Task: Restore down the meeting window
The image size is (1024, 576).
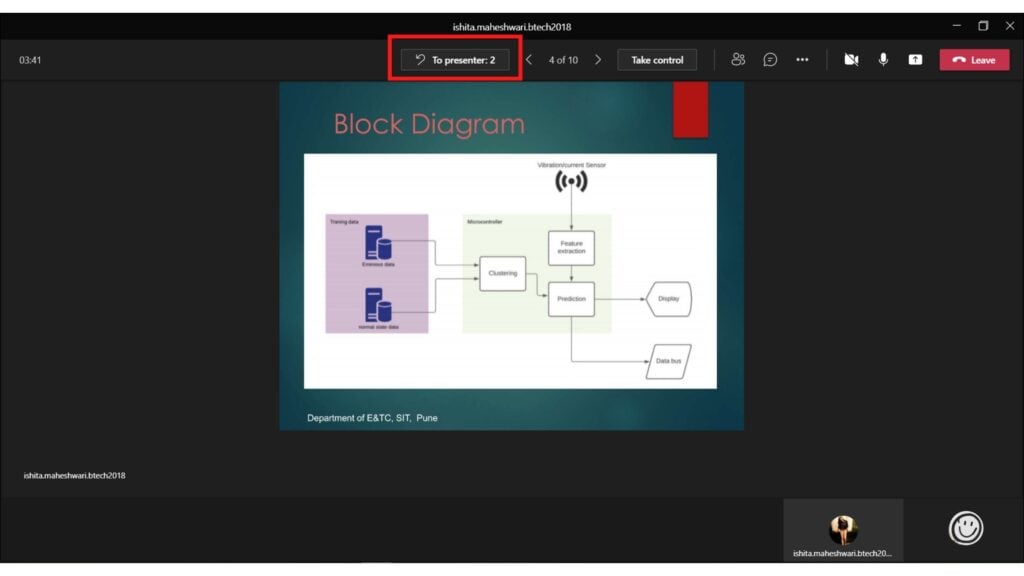Action: (x=984, y=25)
